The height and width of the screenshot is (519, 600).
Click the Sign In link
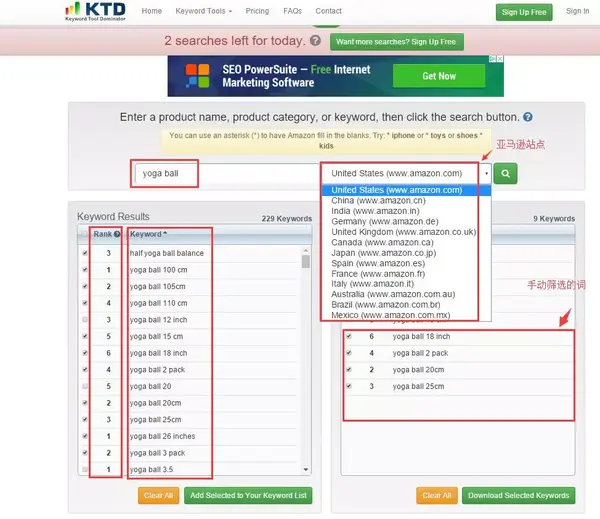point(577,11)
